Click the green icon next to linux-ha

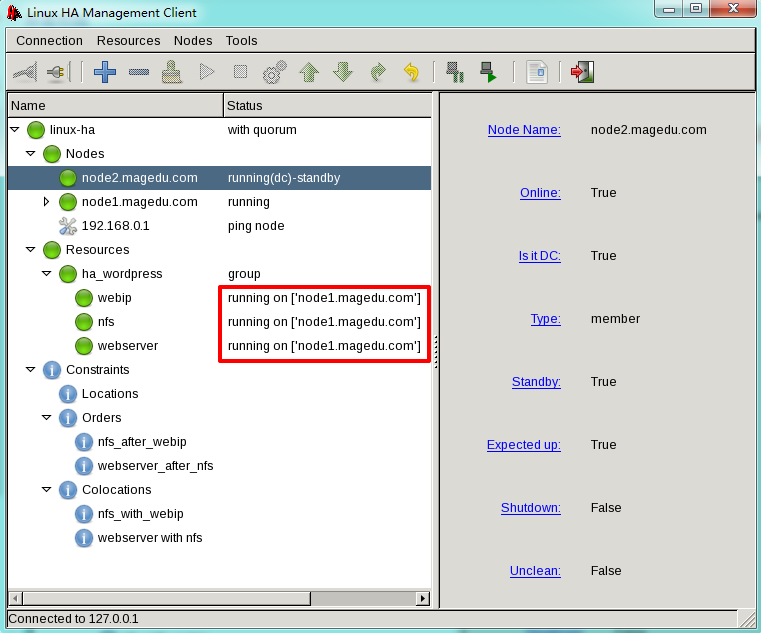click(36, 130)
